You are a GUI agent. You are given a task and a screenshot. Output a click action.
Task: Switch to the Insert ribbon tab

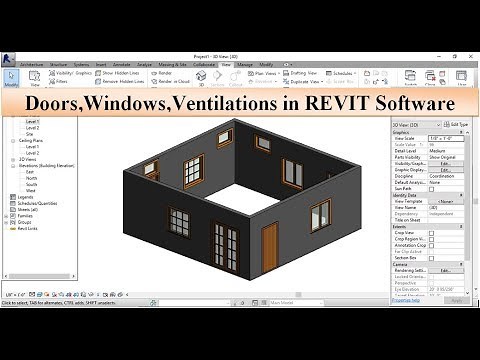101,64
